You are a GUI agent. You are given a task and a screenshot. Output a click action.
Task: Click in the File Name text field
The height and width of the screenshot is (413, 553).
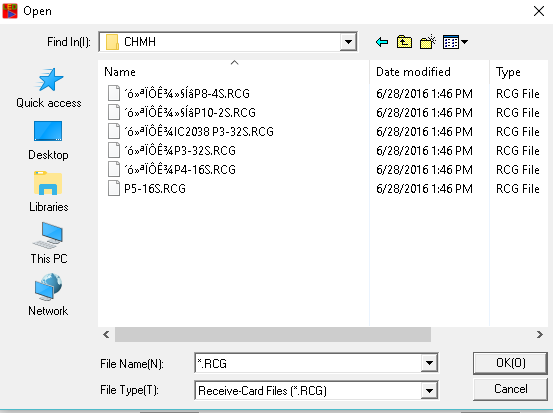click(308, 363)
